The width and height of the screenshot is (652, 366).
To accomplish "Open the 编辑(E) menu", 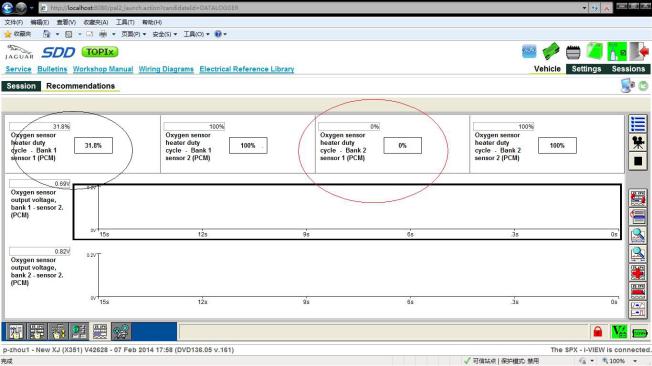I will coord(40,22).
